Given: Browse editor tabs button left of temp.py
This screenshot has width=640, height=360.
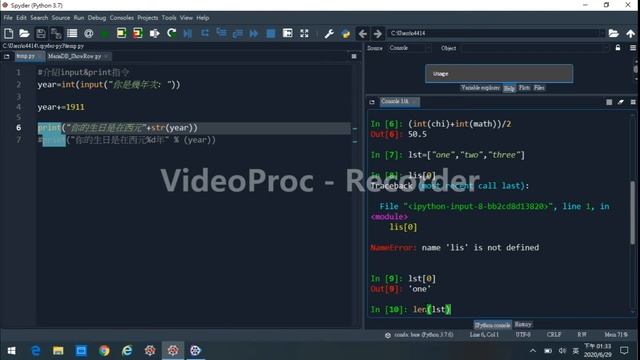Looking at the screenshot, I should click(x=7, y=56).
